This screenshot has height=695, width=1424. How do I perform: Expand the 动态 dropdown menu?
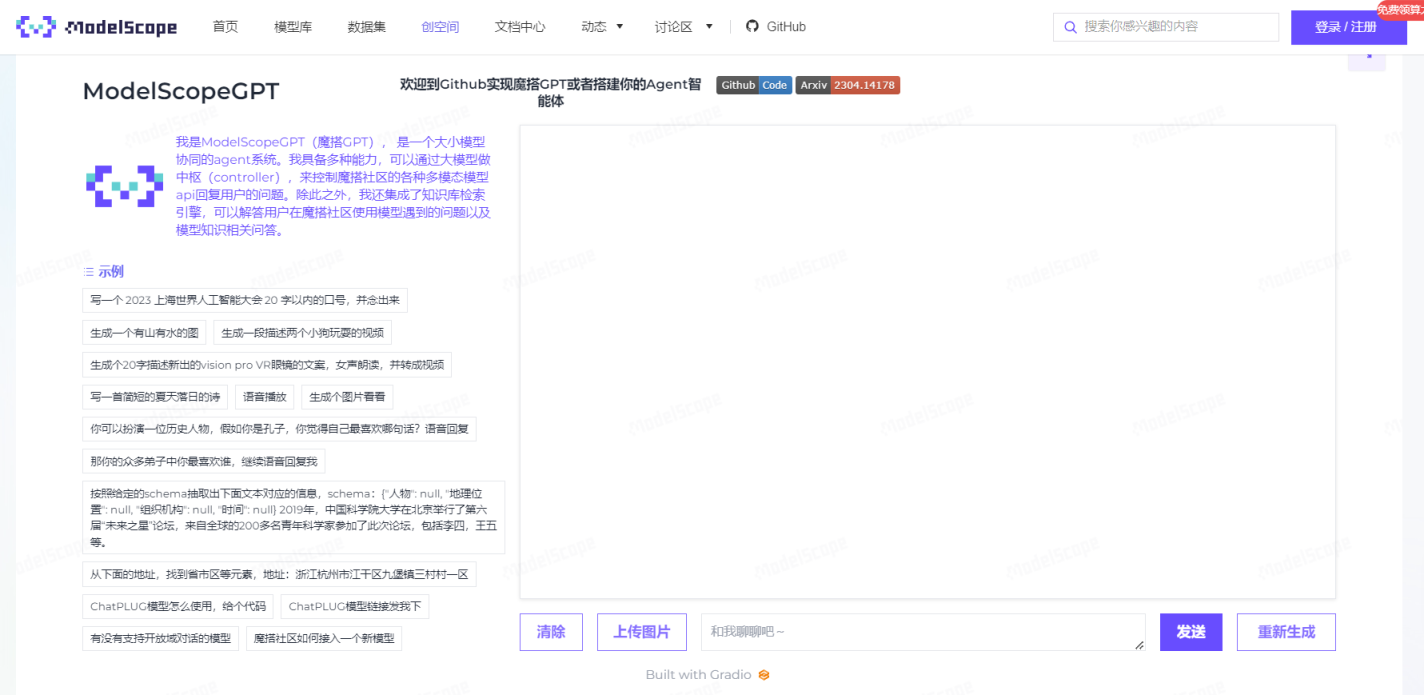[602, 27]
